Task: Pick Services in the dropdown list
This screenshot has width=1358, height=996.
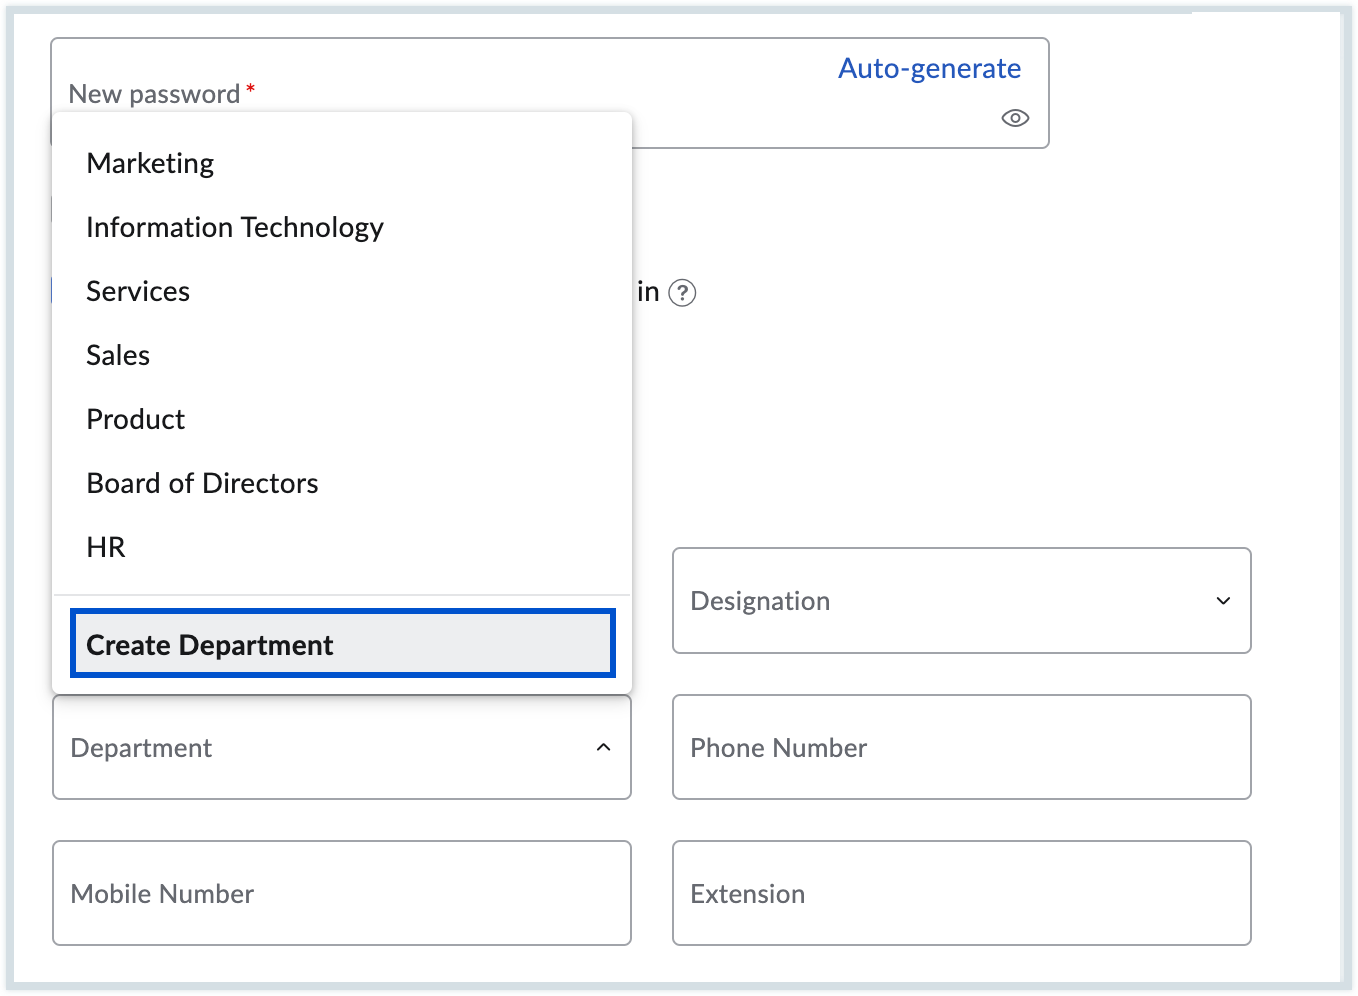Action: [x=138, y=291]
